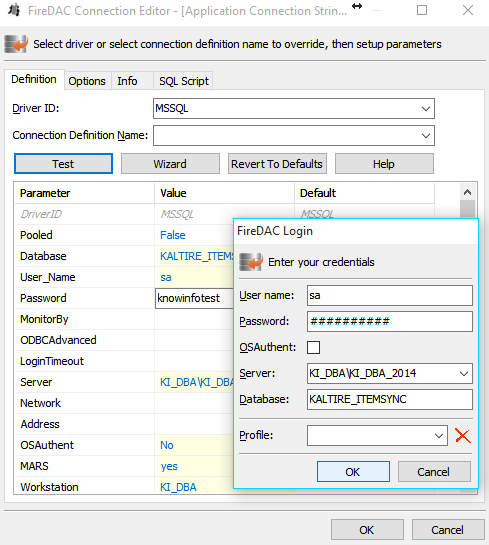This screenshot has width=489, height=545.
Task: Click the Password parameter label in grid
Action: click(43, 298)
